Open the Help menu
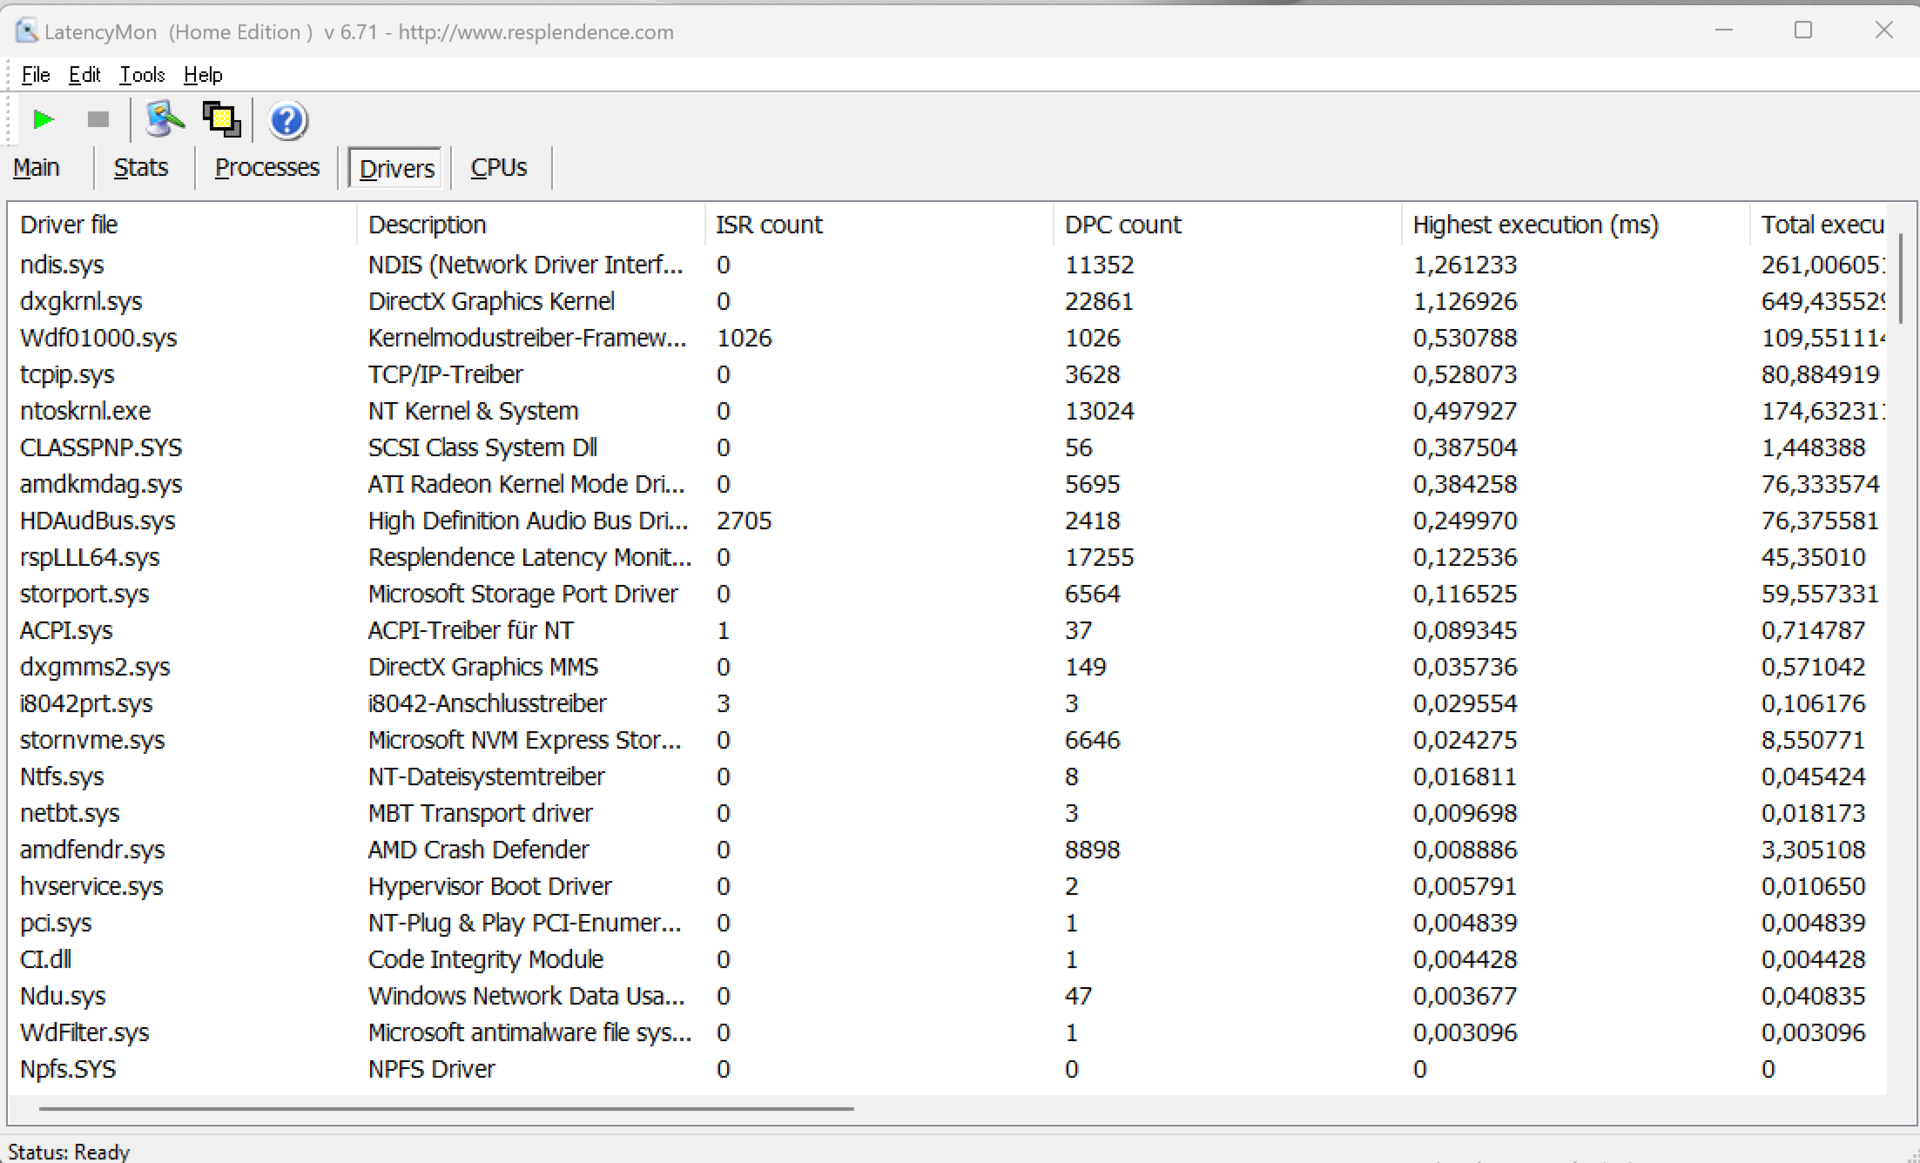1920x1163 pixels. click(x=203, y=75)
